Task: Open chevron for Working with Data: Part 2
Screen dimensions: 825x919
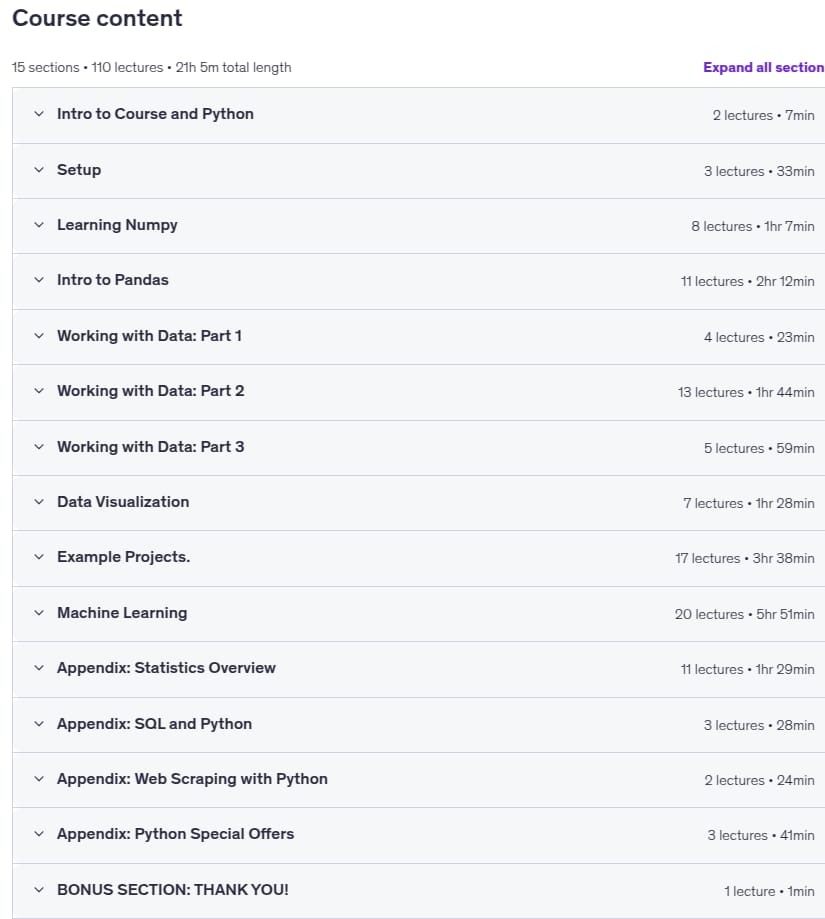Action: pyautogui.click(x=39, y=391)
